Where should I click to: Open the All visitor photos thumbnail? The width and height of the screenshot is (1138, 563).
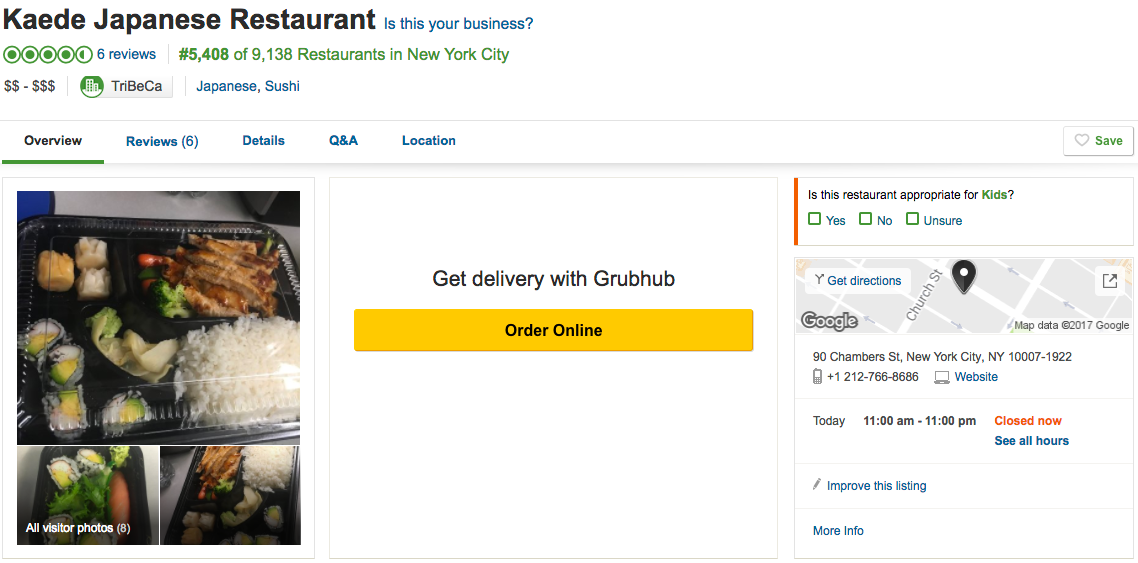tap(88, 496)
